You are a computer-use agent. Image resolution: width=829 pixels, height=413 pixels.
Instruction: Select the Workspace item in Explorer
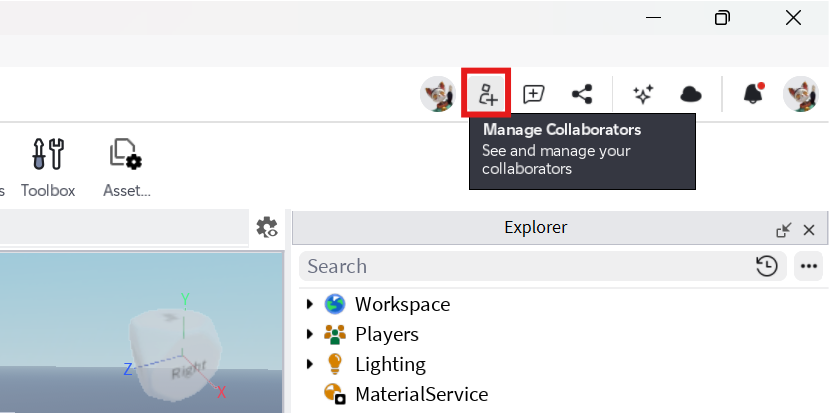click(402, 304)
